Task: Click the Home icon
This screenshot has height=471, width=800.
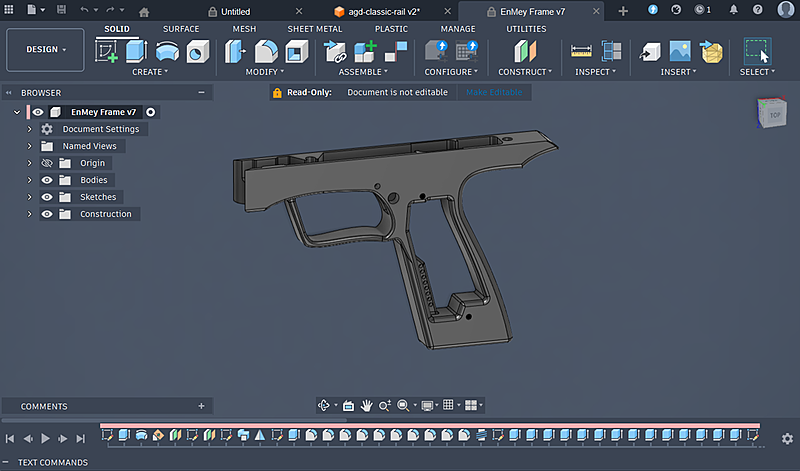Action: point(144,12)
